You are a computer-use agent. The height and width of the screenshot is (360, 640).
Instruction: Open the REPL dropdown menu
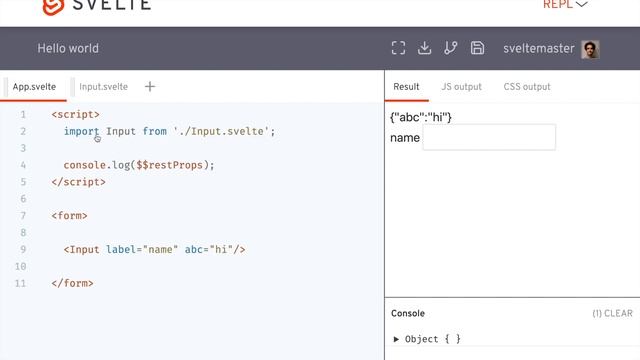tap(565, 5)
